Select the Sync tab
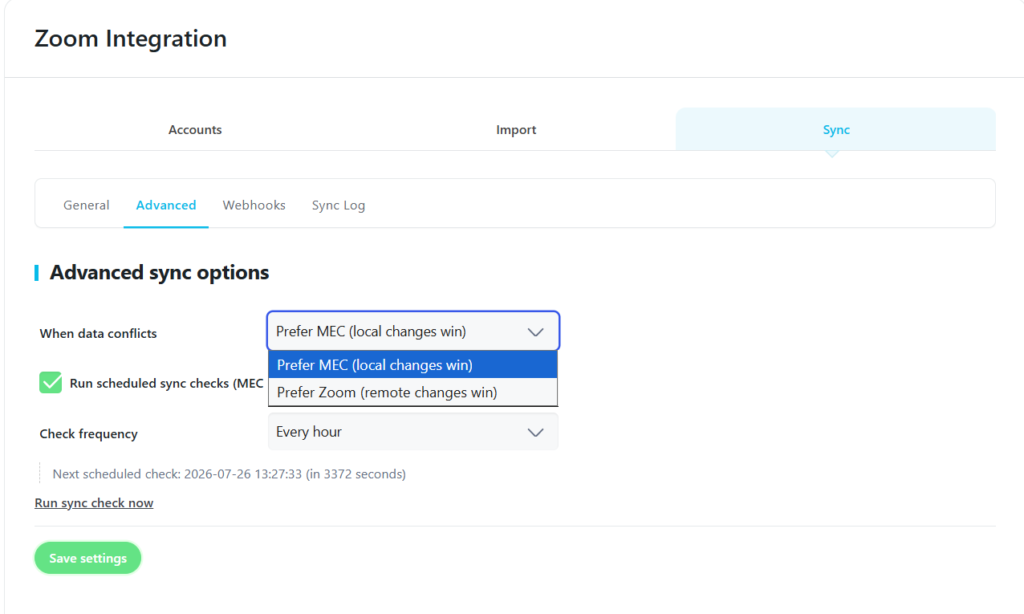The height and width of the screenshot is (614, 1024). [x=836, y=129]
